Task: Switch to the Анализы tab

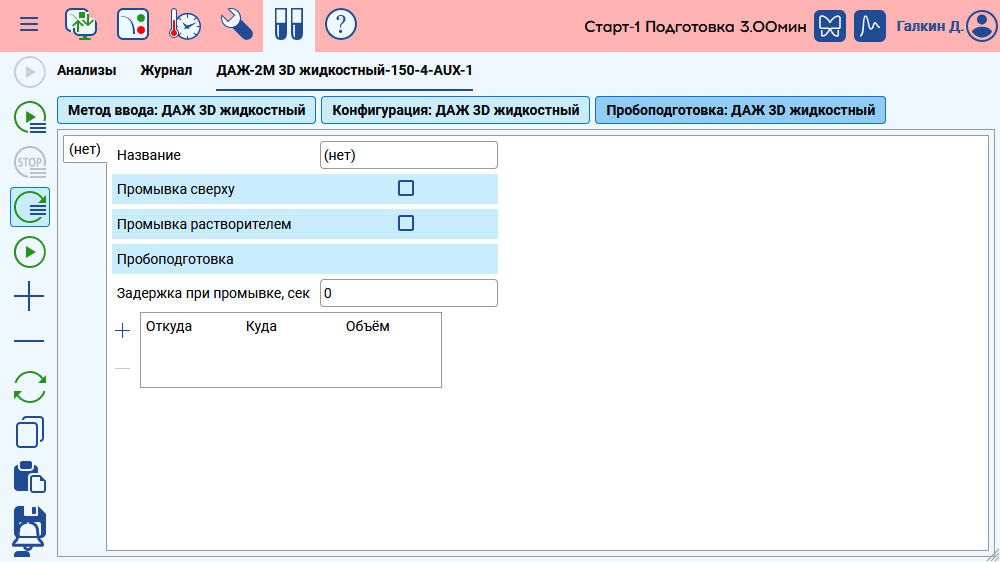Action: point(86,71)
